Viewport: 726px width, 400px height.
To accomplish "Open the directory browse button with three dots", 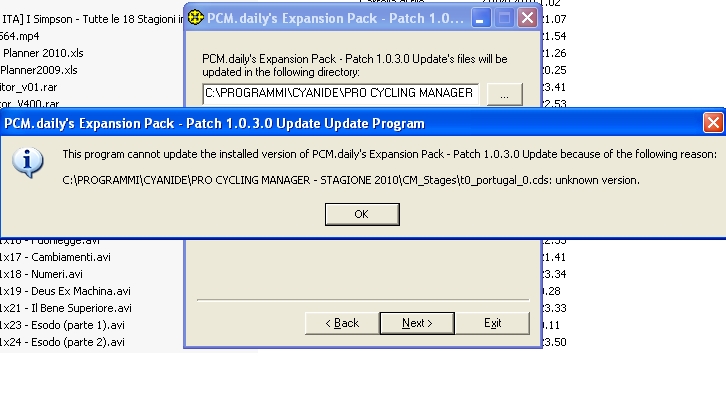I will [505, 93].
